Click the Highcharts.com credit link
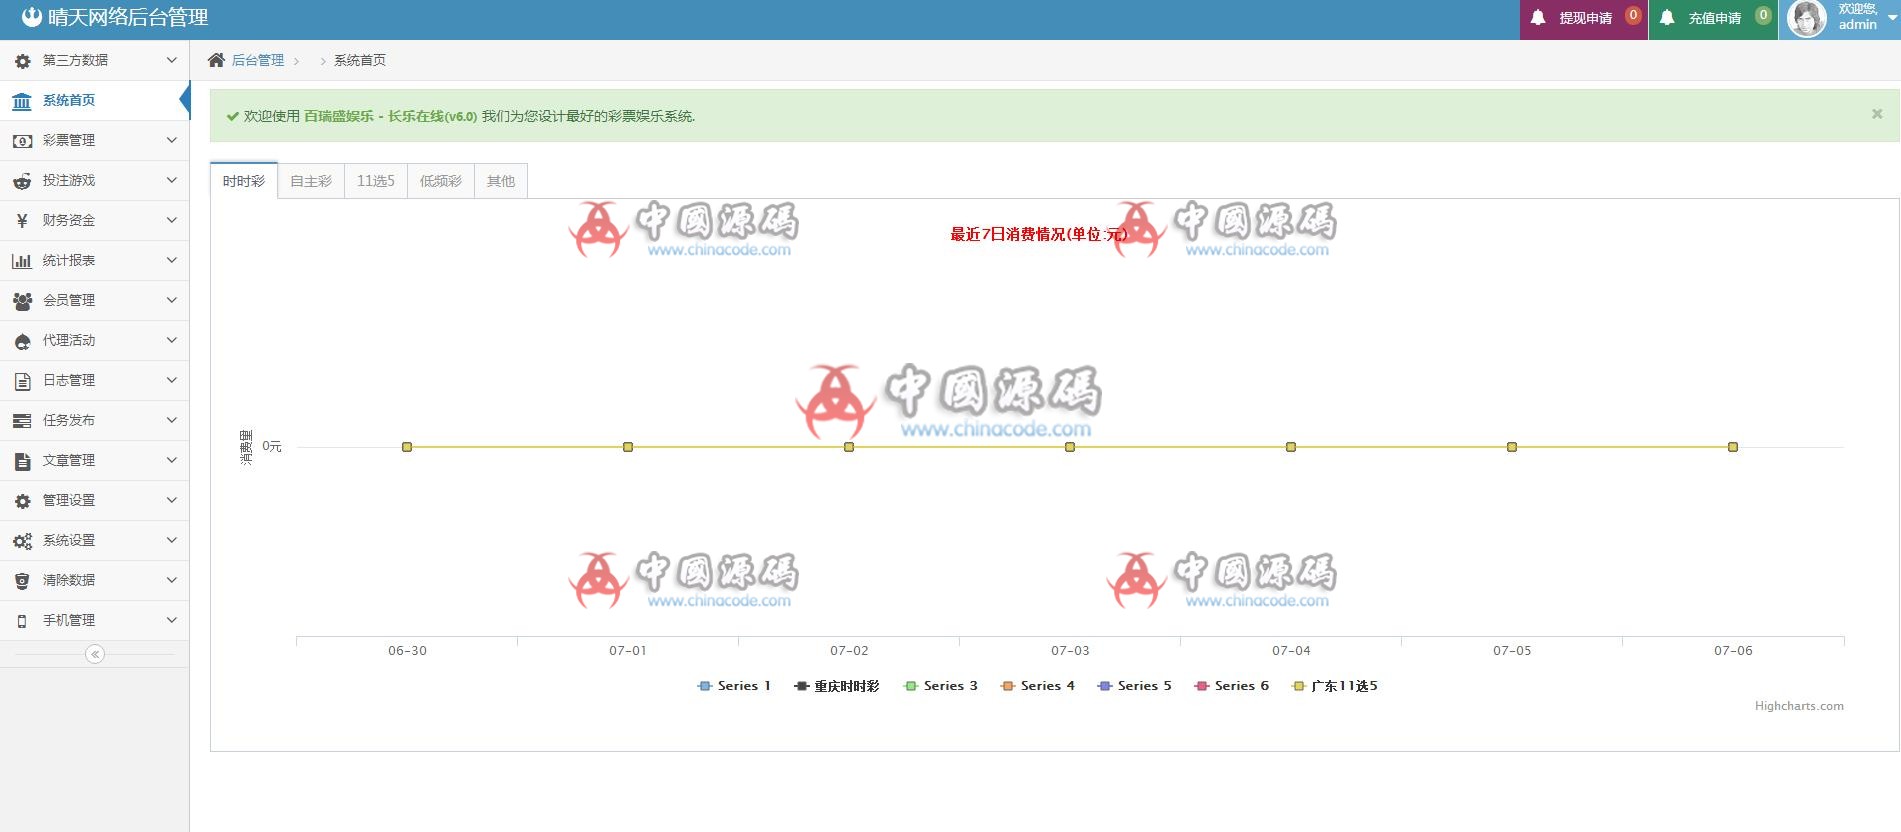 pos(1799,706)
